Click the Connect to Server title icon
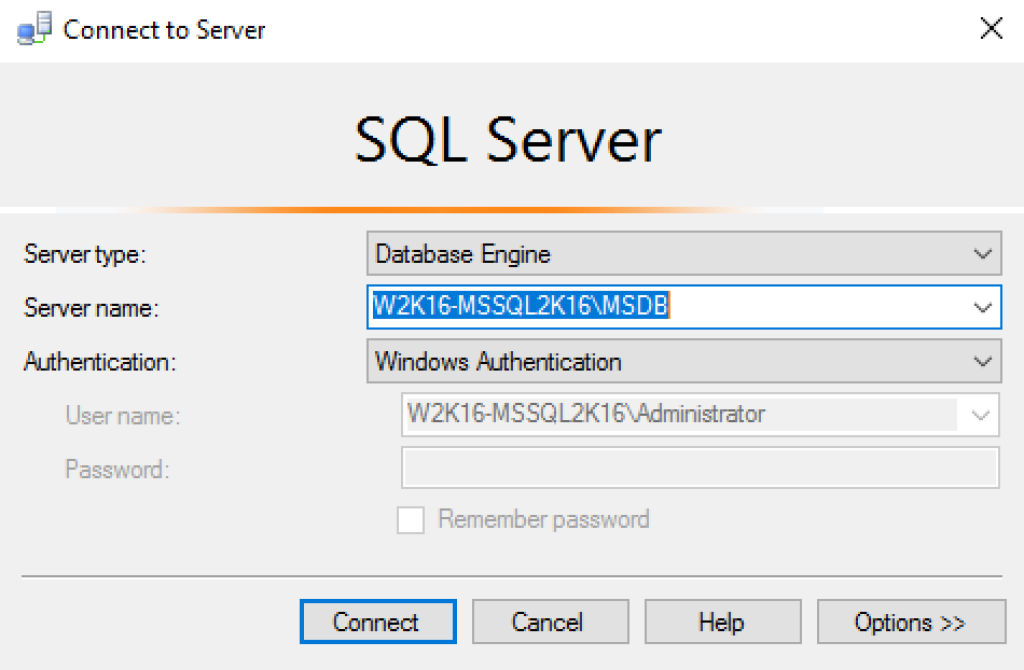This screenshot has width=1024, height=670. pos(34,29)
